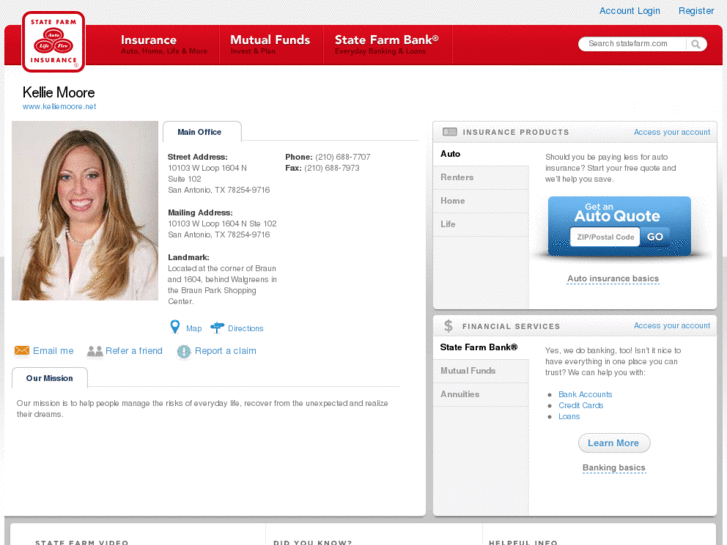Switch to the Annuities services tab

[x=481, y=394]
